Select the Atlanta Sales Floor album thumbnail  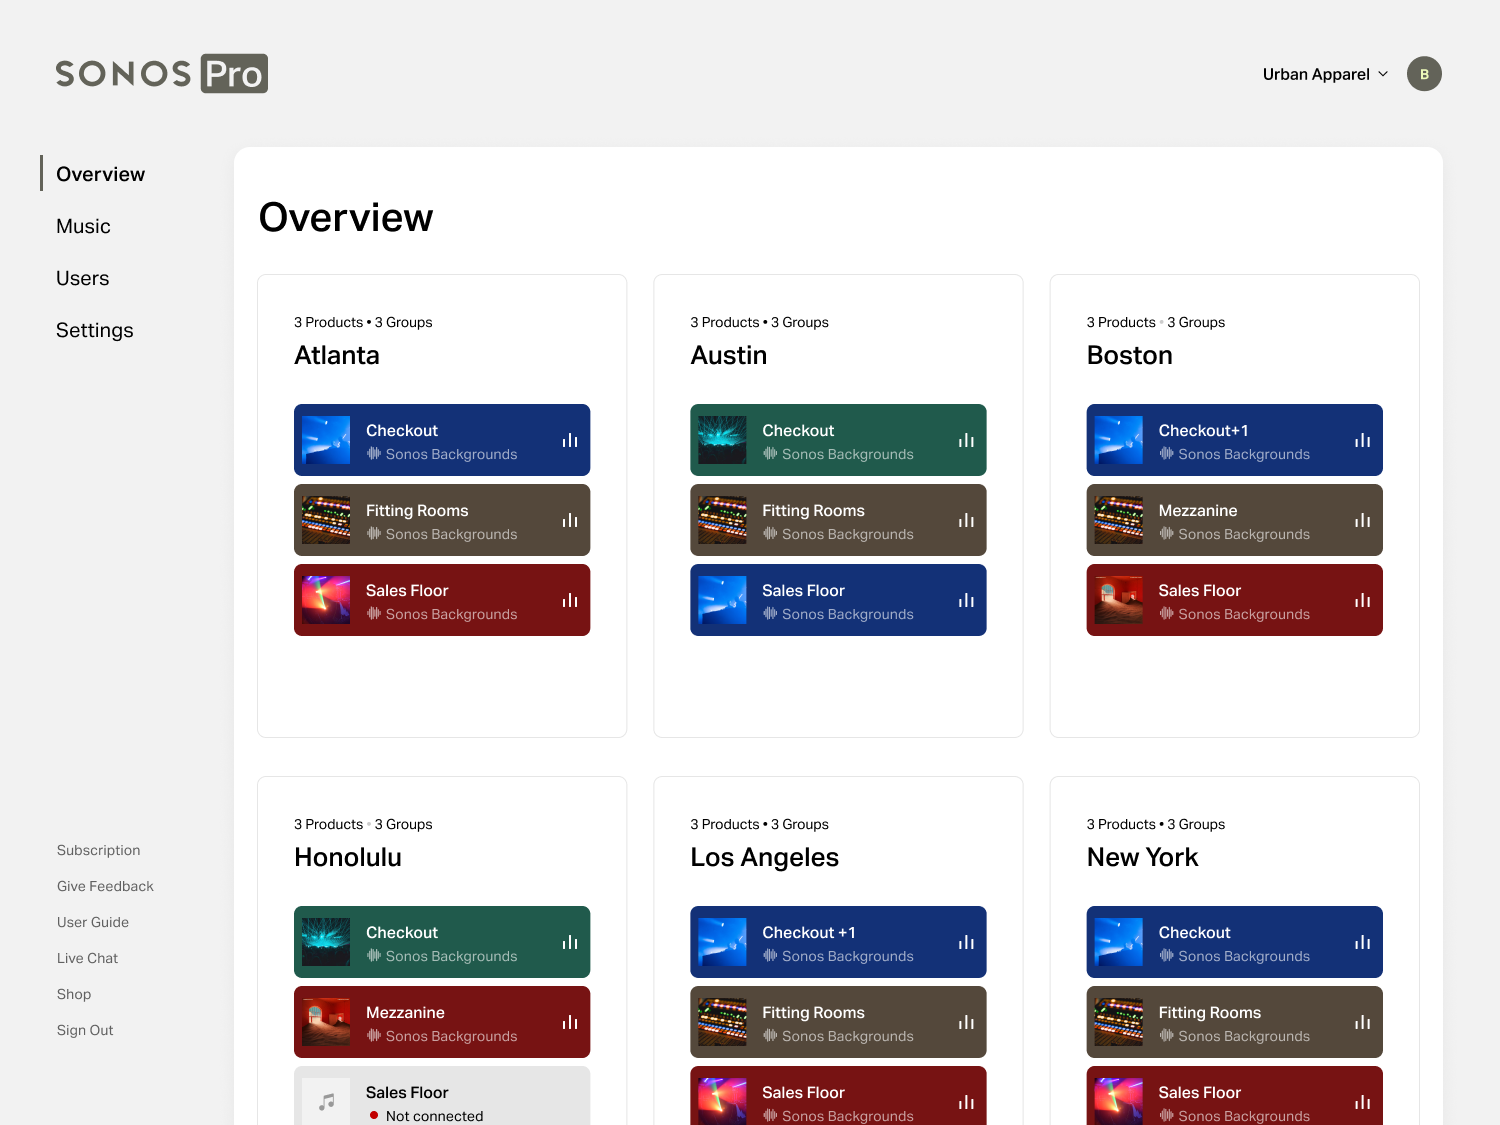pyautogui.click(x=326, y=600)
